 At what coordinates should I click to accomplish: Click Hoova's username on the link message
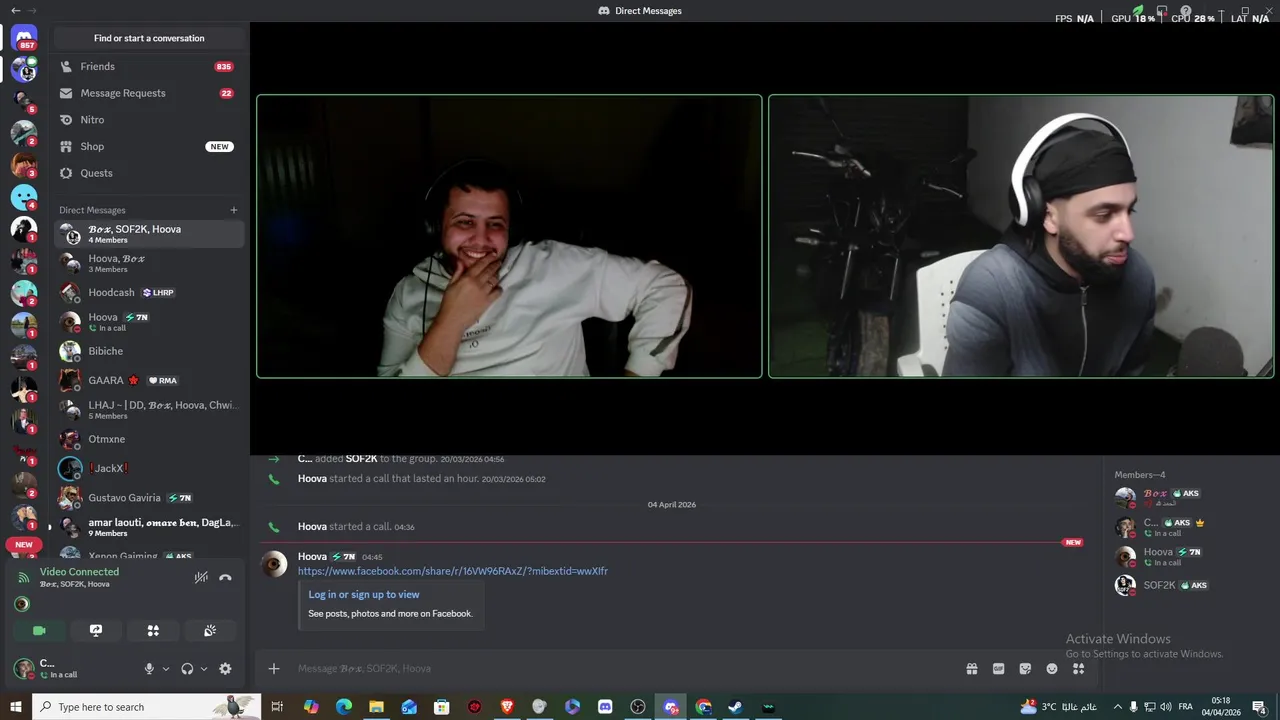click(x=312, y=557)
